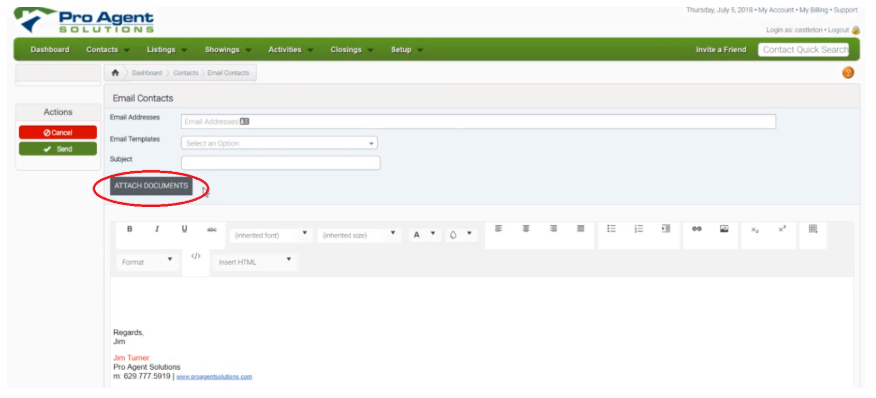Toggle bold formatting in editor toolbar
876x398 pixels.
point(130,229)
